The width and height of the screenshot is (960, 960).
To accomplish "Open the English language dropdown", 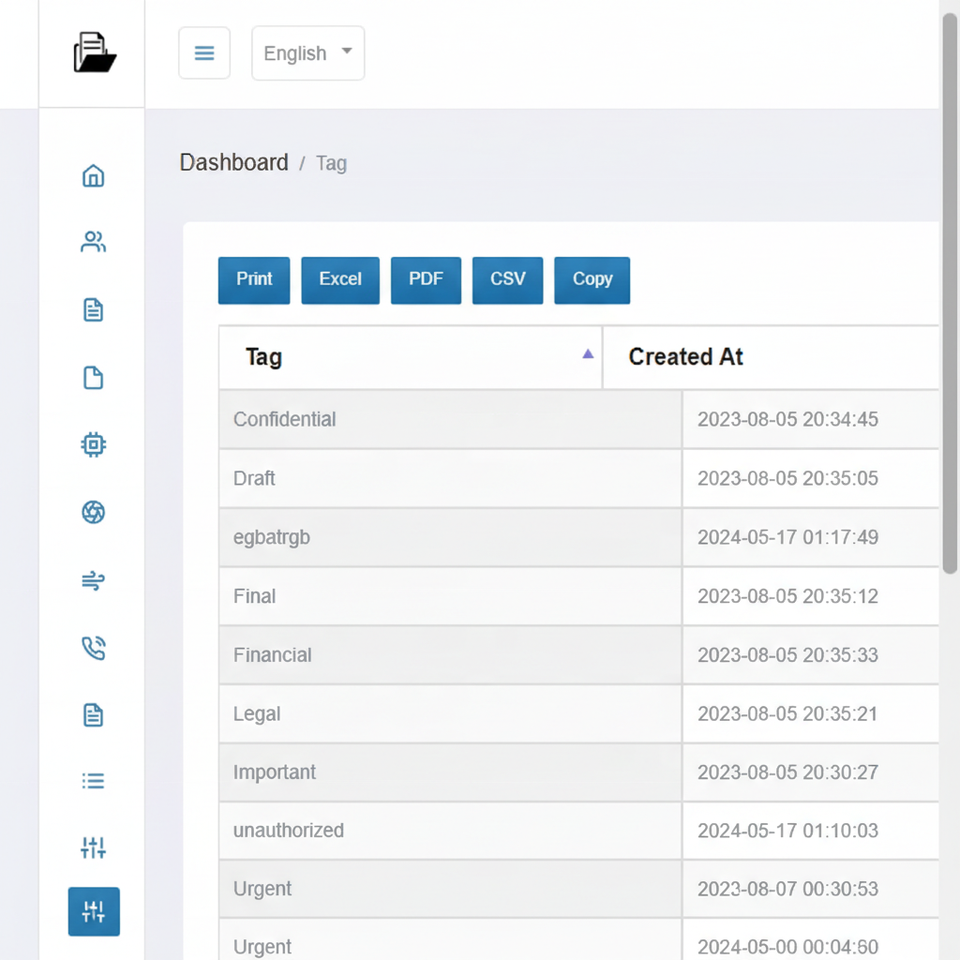I will click(x=308, y=53).
